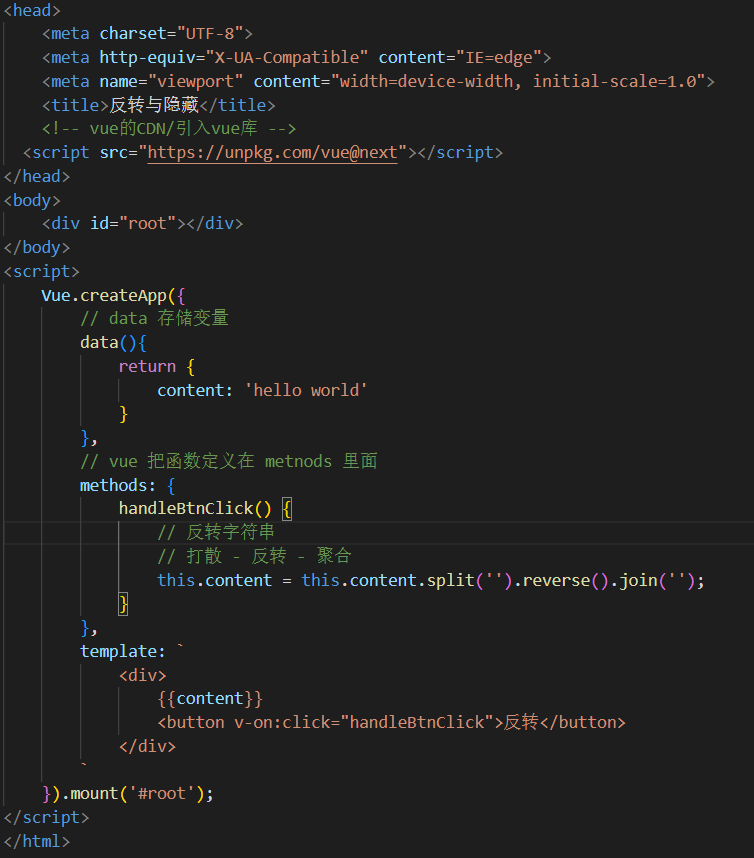The height and width of the screenshot is (858, 754).
Task: Click the meta name="viewport" text
Action: [x=142, y=82]
